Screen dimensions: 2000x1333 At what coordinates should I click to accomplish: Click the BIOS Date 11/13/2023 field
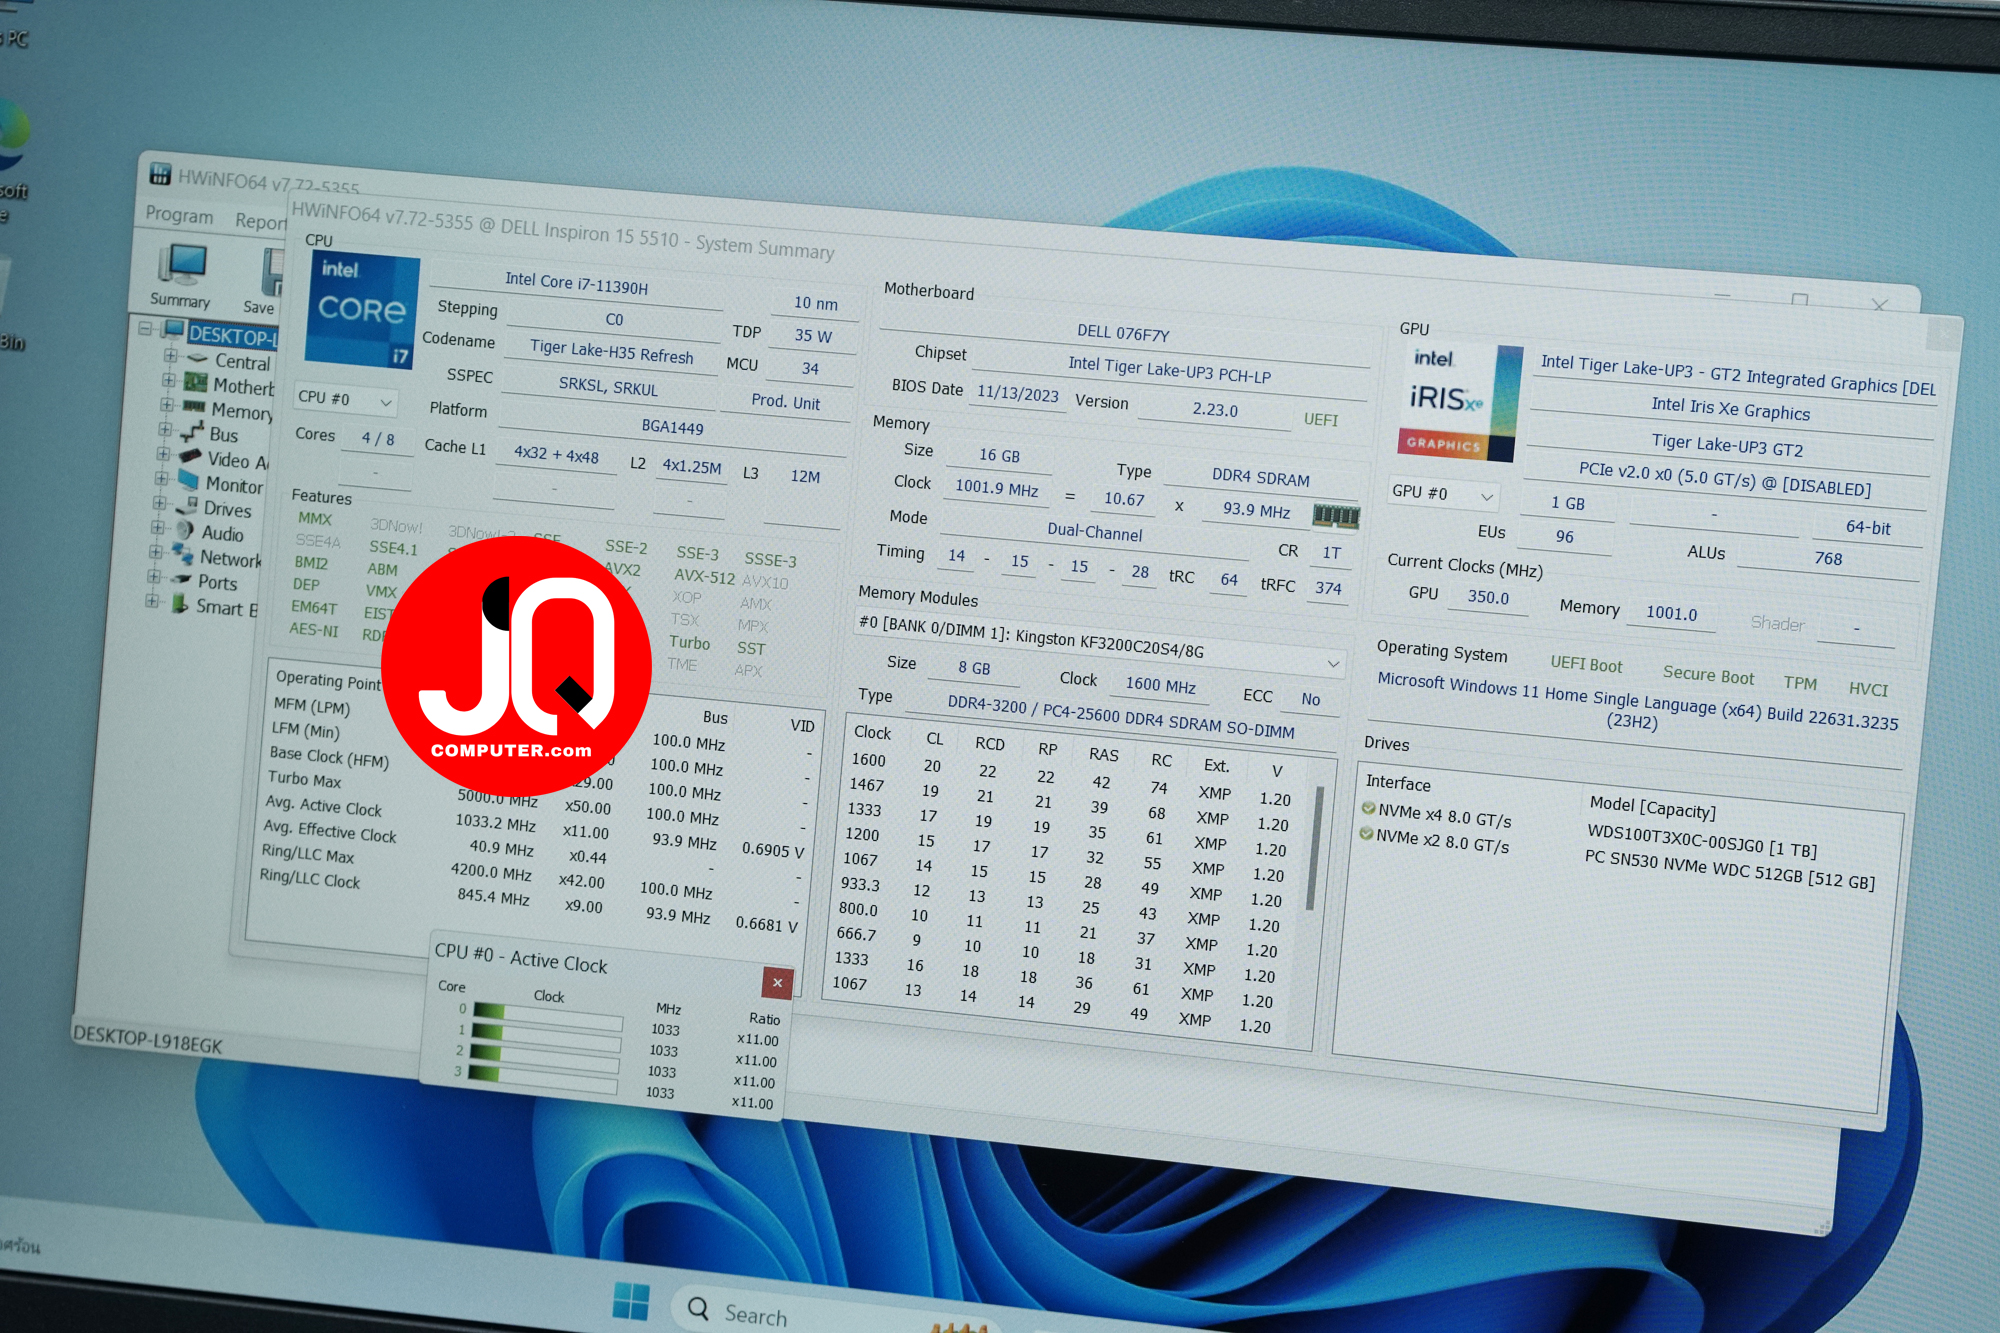pos(1017,393)
